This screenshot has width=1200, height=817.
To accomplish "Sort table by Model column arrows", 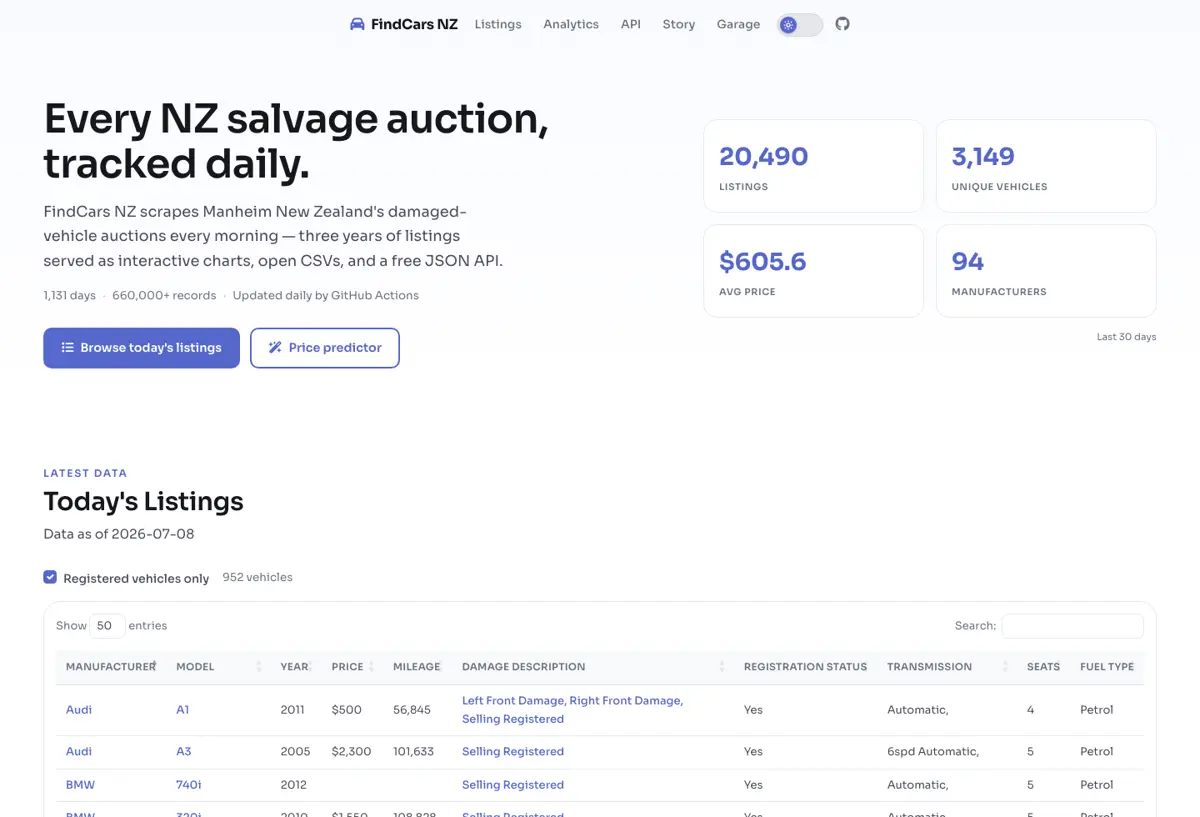I will coord(259,666).
